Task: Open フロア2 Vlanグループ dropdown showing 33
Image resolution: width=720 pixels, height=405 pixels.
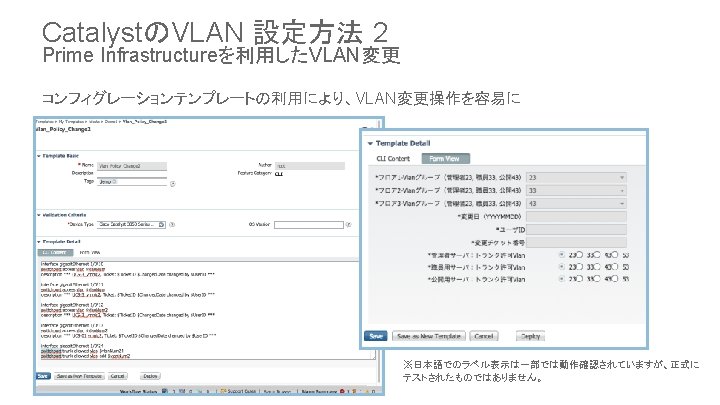Action: [x=576, y=190]
